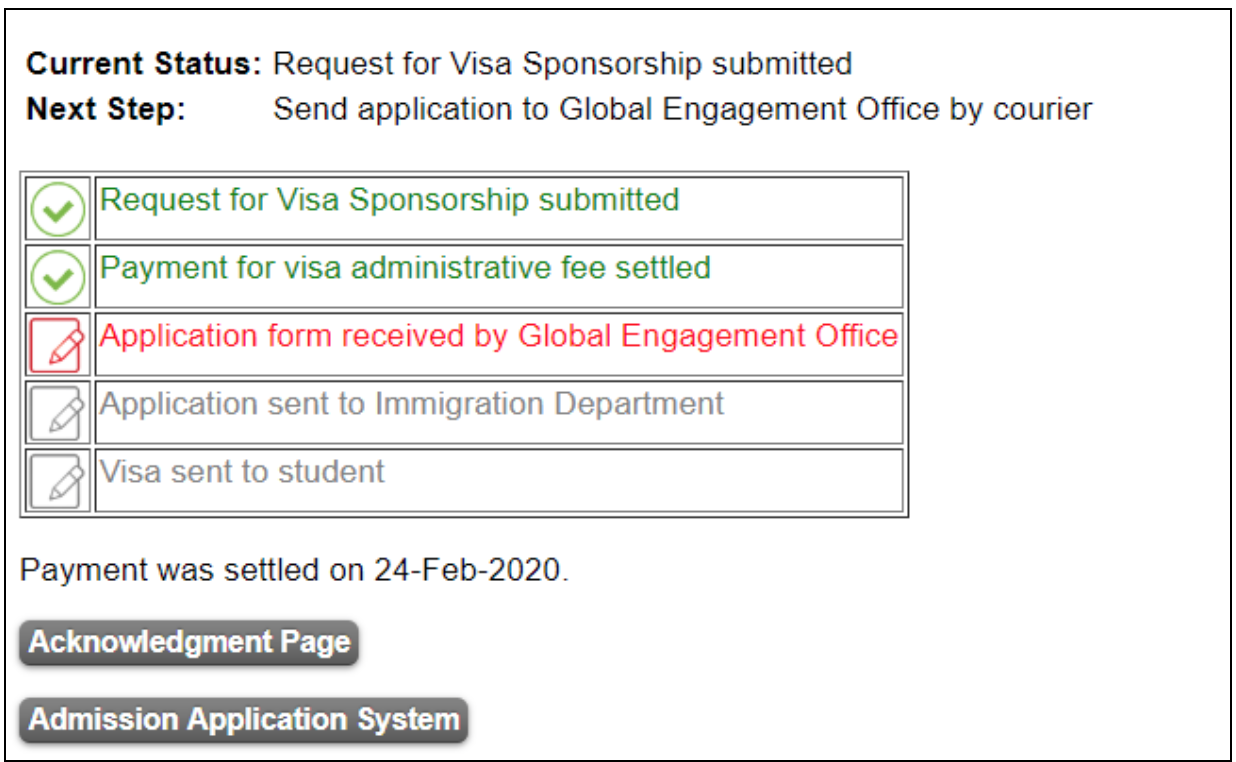The width and height of the screenshot is (1236, 762).
Task: Select 'Payment for visa administrative fee settled' row
Action: click(x=406, y=268)
